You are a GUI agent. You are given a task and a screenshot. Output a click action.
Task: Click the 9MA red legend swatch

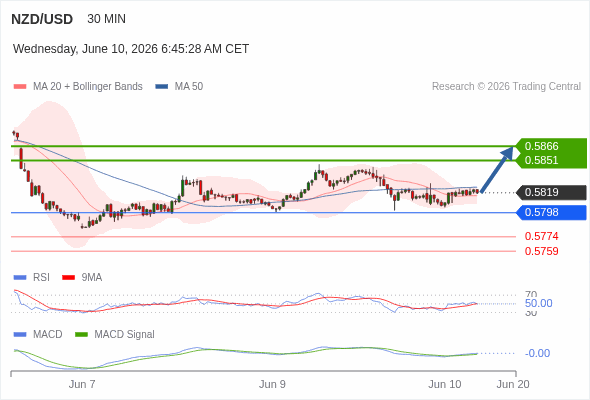coord(68,278)
